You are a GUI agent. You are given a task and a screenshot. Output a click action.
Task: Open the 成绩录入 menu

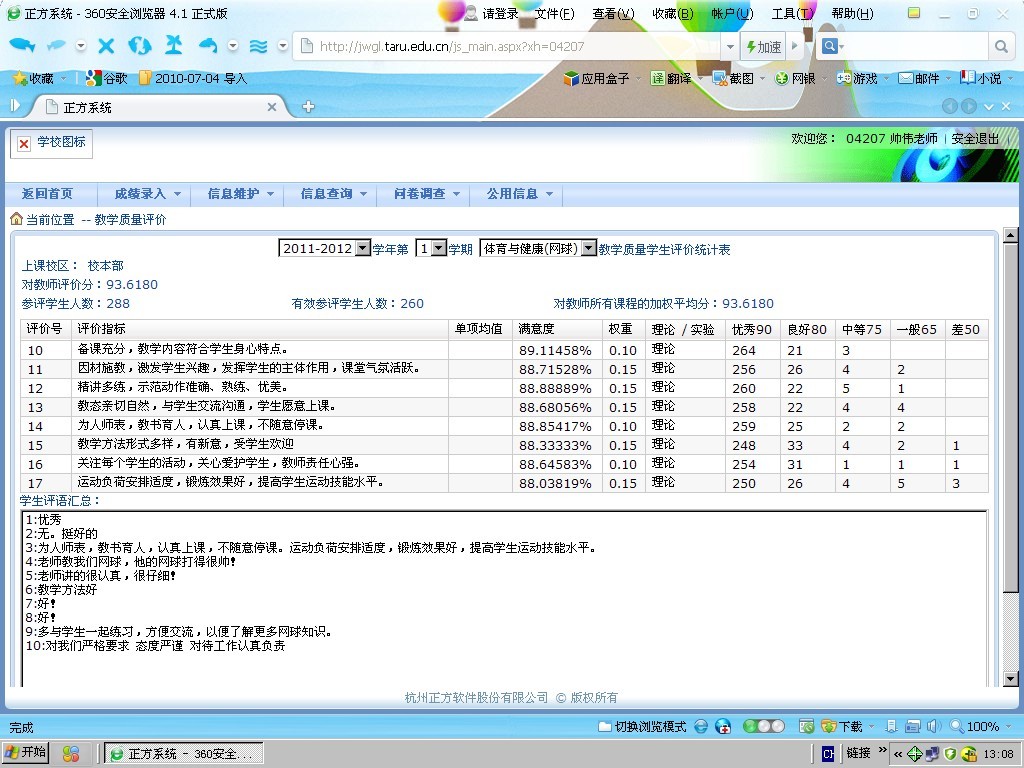[x=147, y=194]
